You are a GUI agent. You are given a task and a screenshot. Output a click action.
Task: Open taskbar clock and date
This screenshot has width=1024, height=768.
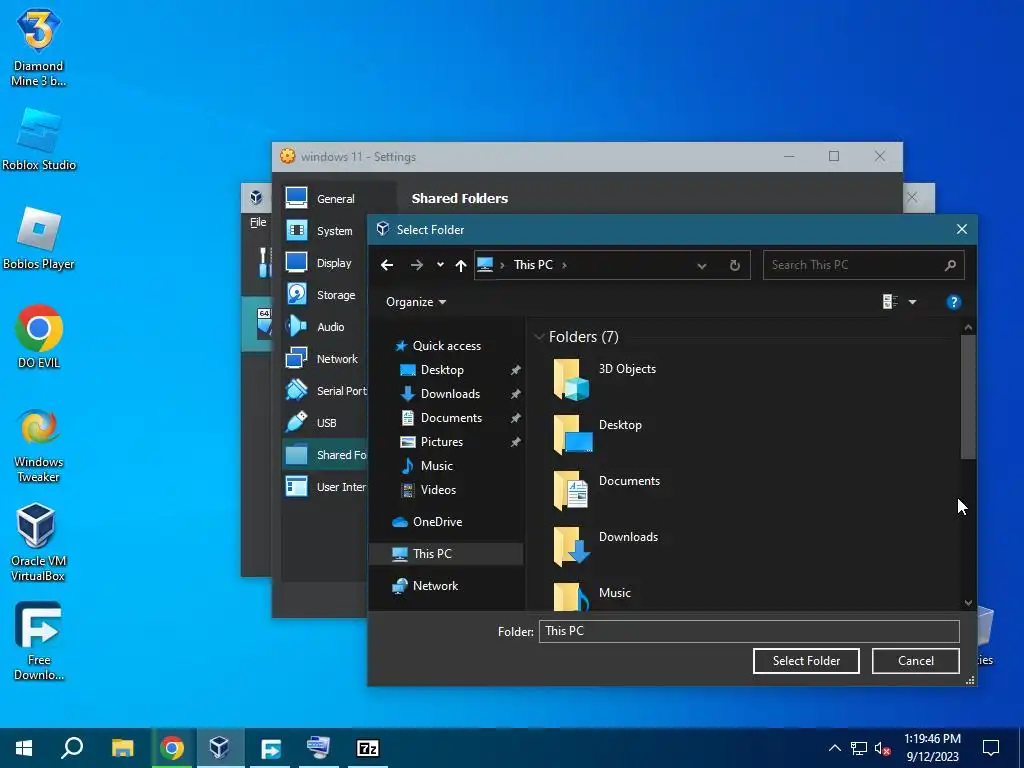933,748
